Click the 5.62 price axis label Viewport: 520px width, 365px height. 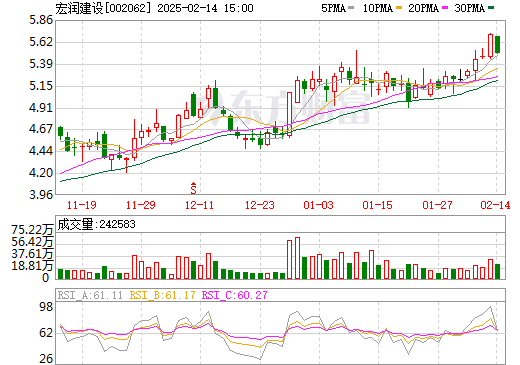point(41,42)
